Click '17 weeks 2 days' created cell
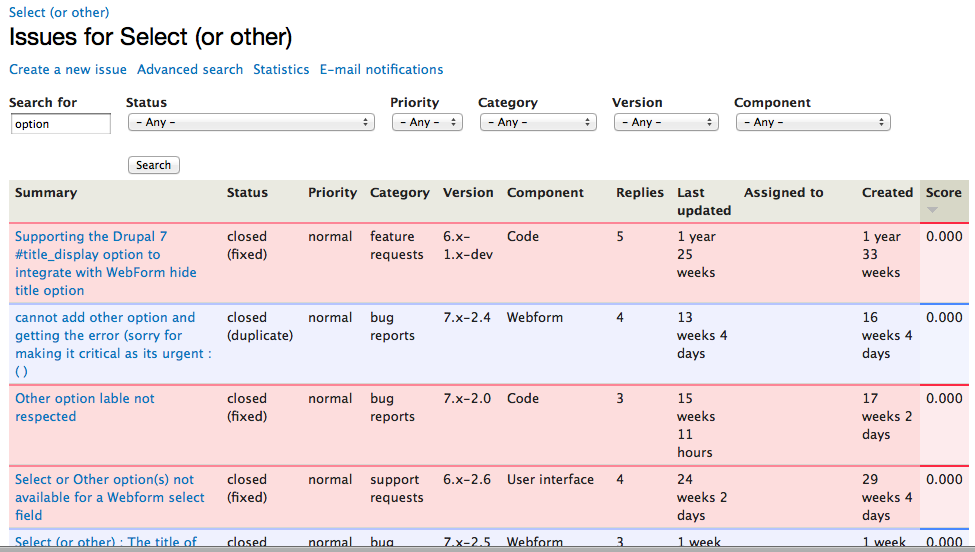Screen dimensions: 975x552 pos(887,416)
